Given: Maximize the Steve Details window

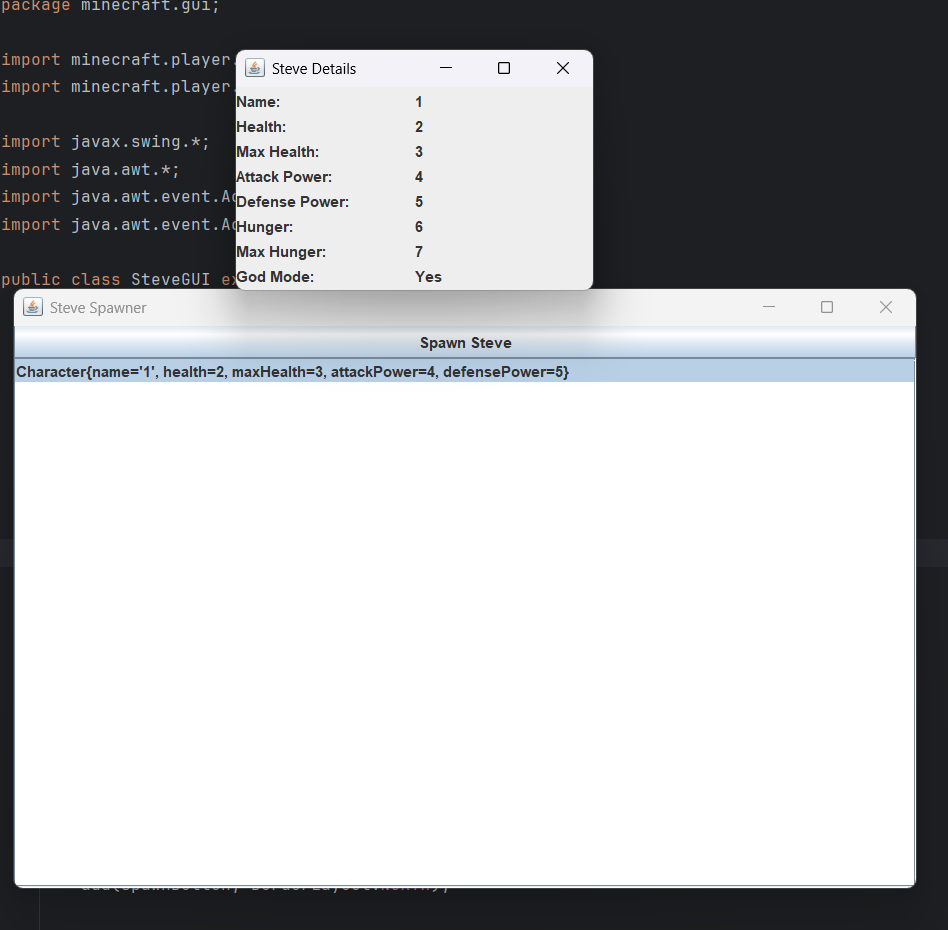Looking at the screenshot, I should point(504,68).
